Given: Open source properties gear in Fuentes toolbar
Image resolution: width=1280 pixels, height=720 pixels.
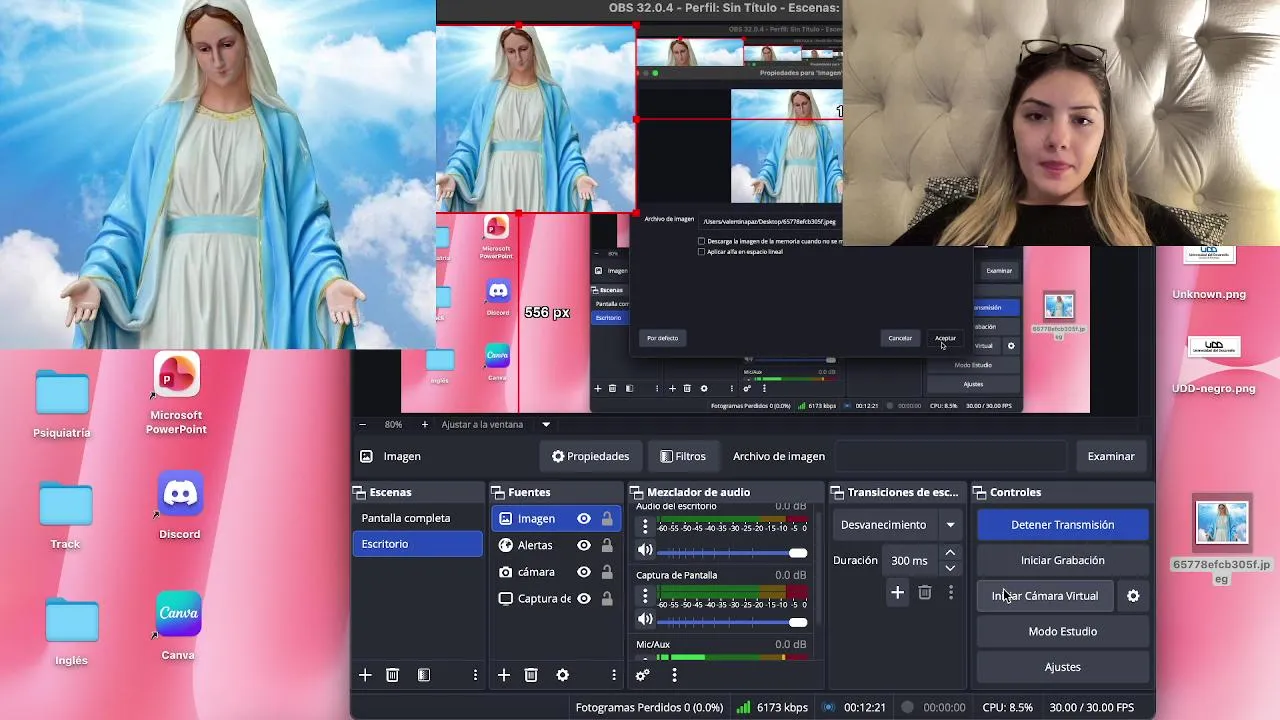Looking at the screenshot, I should pyautogui.click(x=562, y=675).
